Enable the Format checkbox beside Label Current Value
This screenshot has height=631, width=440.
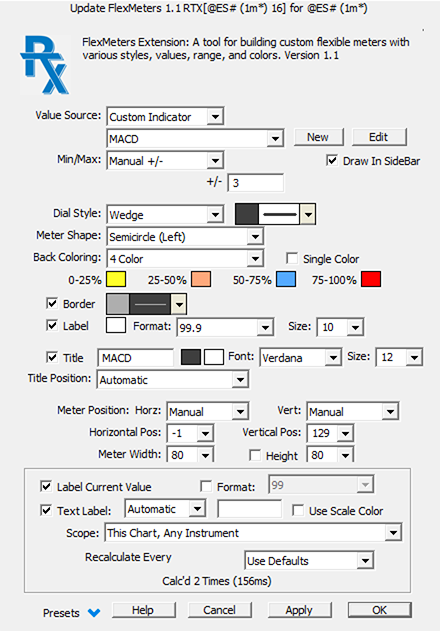coord(206,486)
